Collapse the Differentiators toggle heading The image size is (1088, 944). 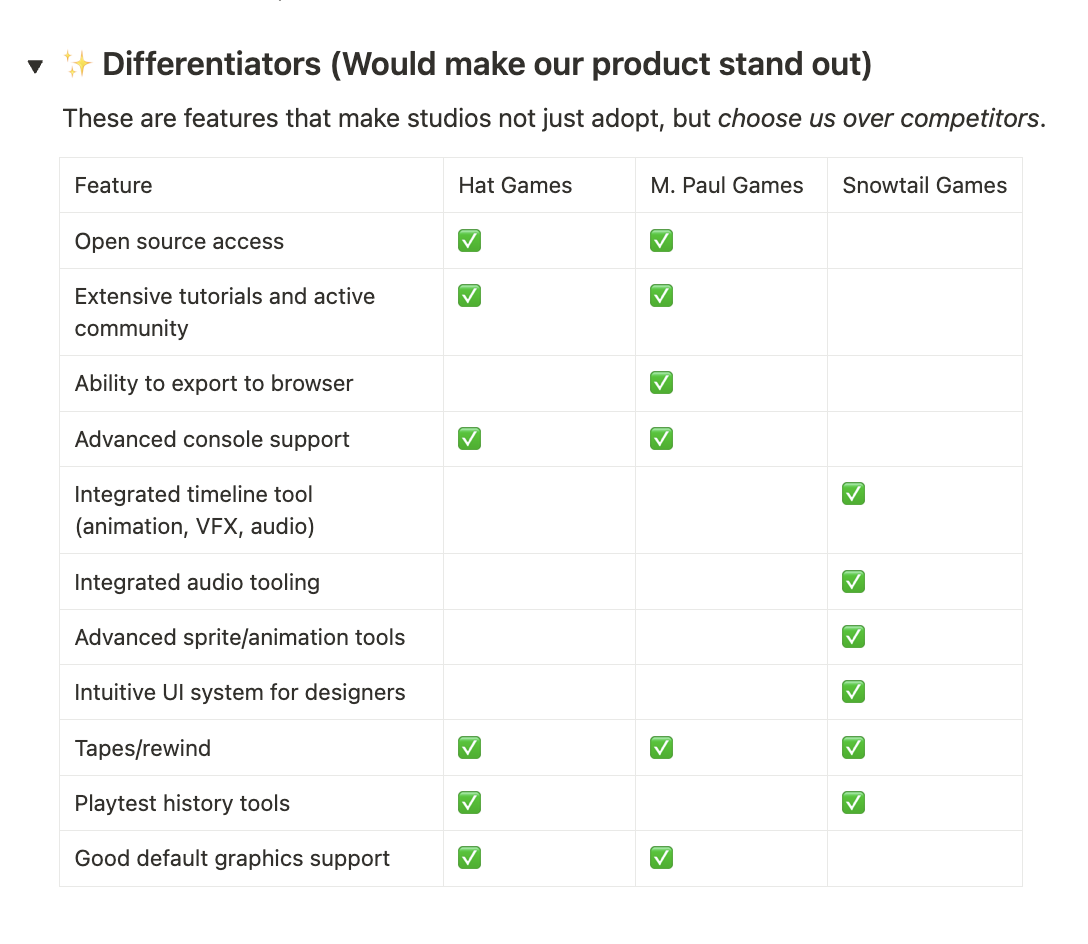(35, 66)
